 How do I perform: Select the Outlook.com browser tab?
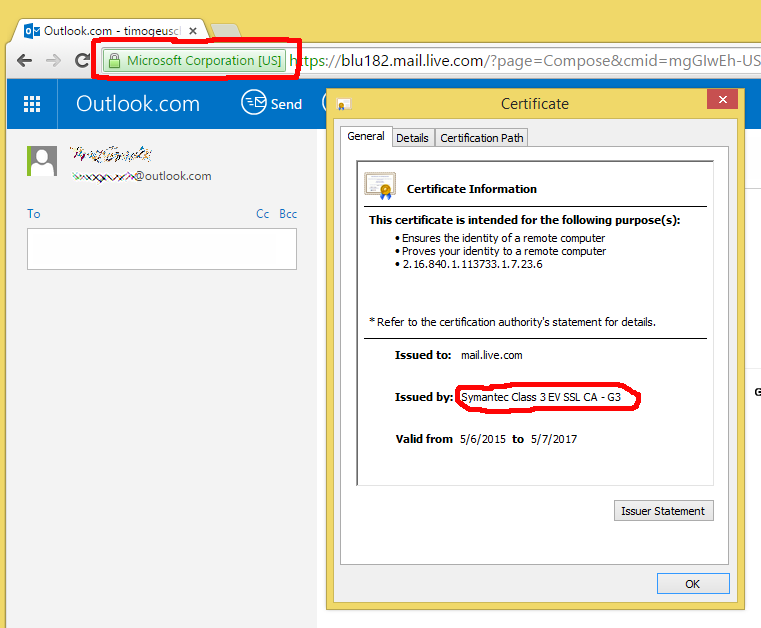(x=112, y=31)
